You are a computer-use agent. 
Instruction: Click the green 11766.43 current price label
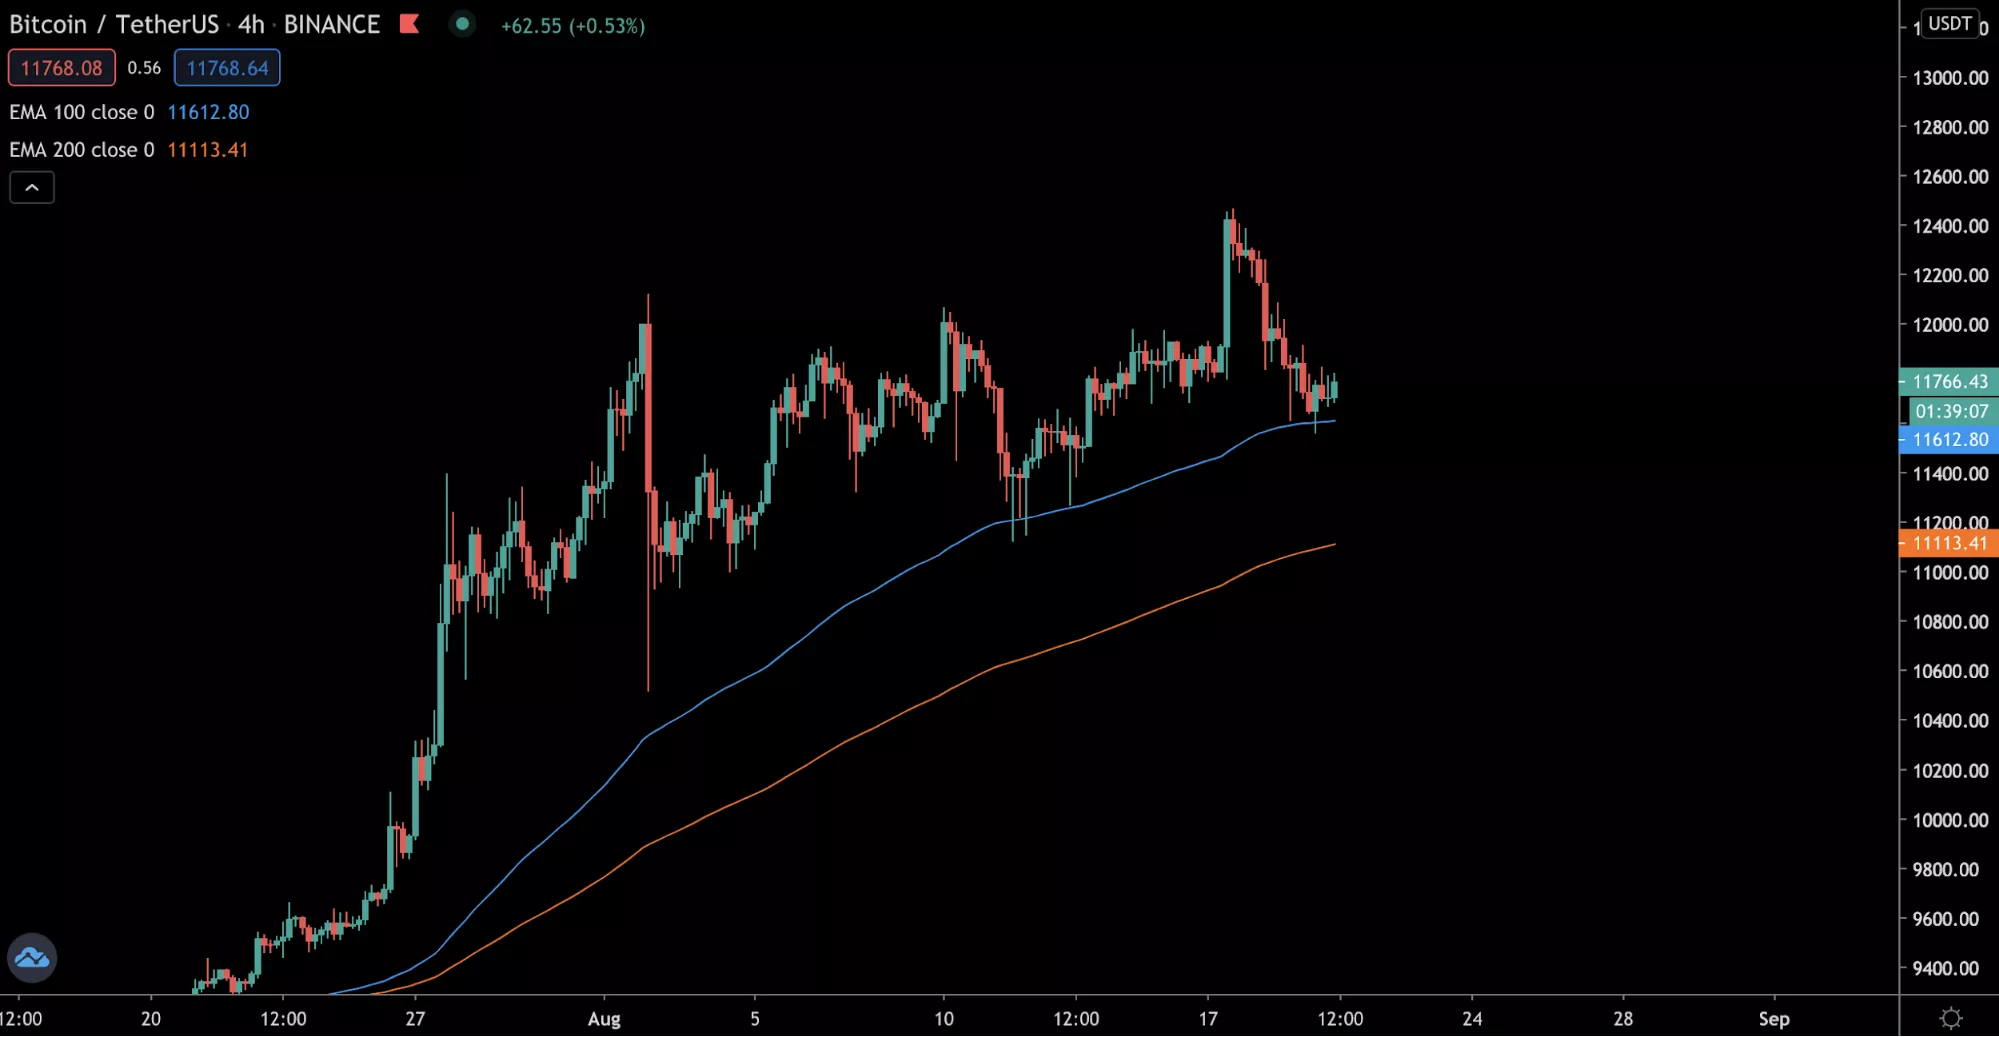coord(1949,381)
